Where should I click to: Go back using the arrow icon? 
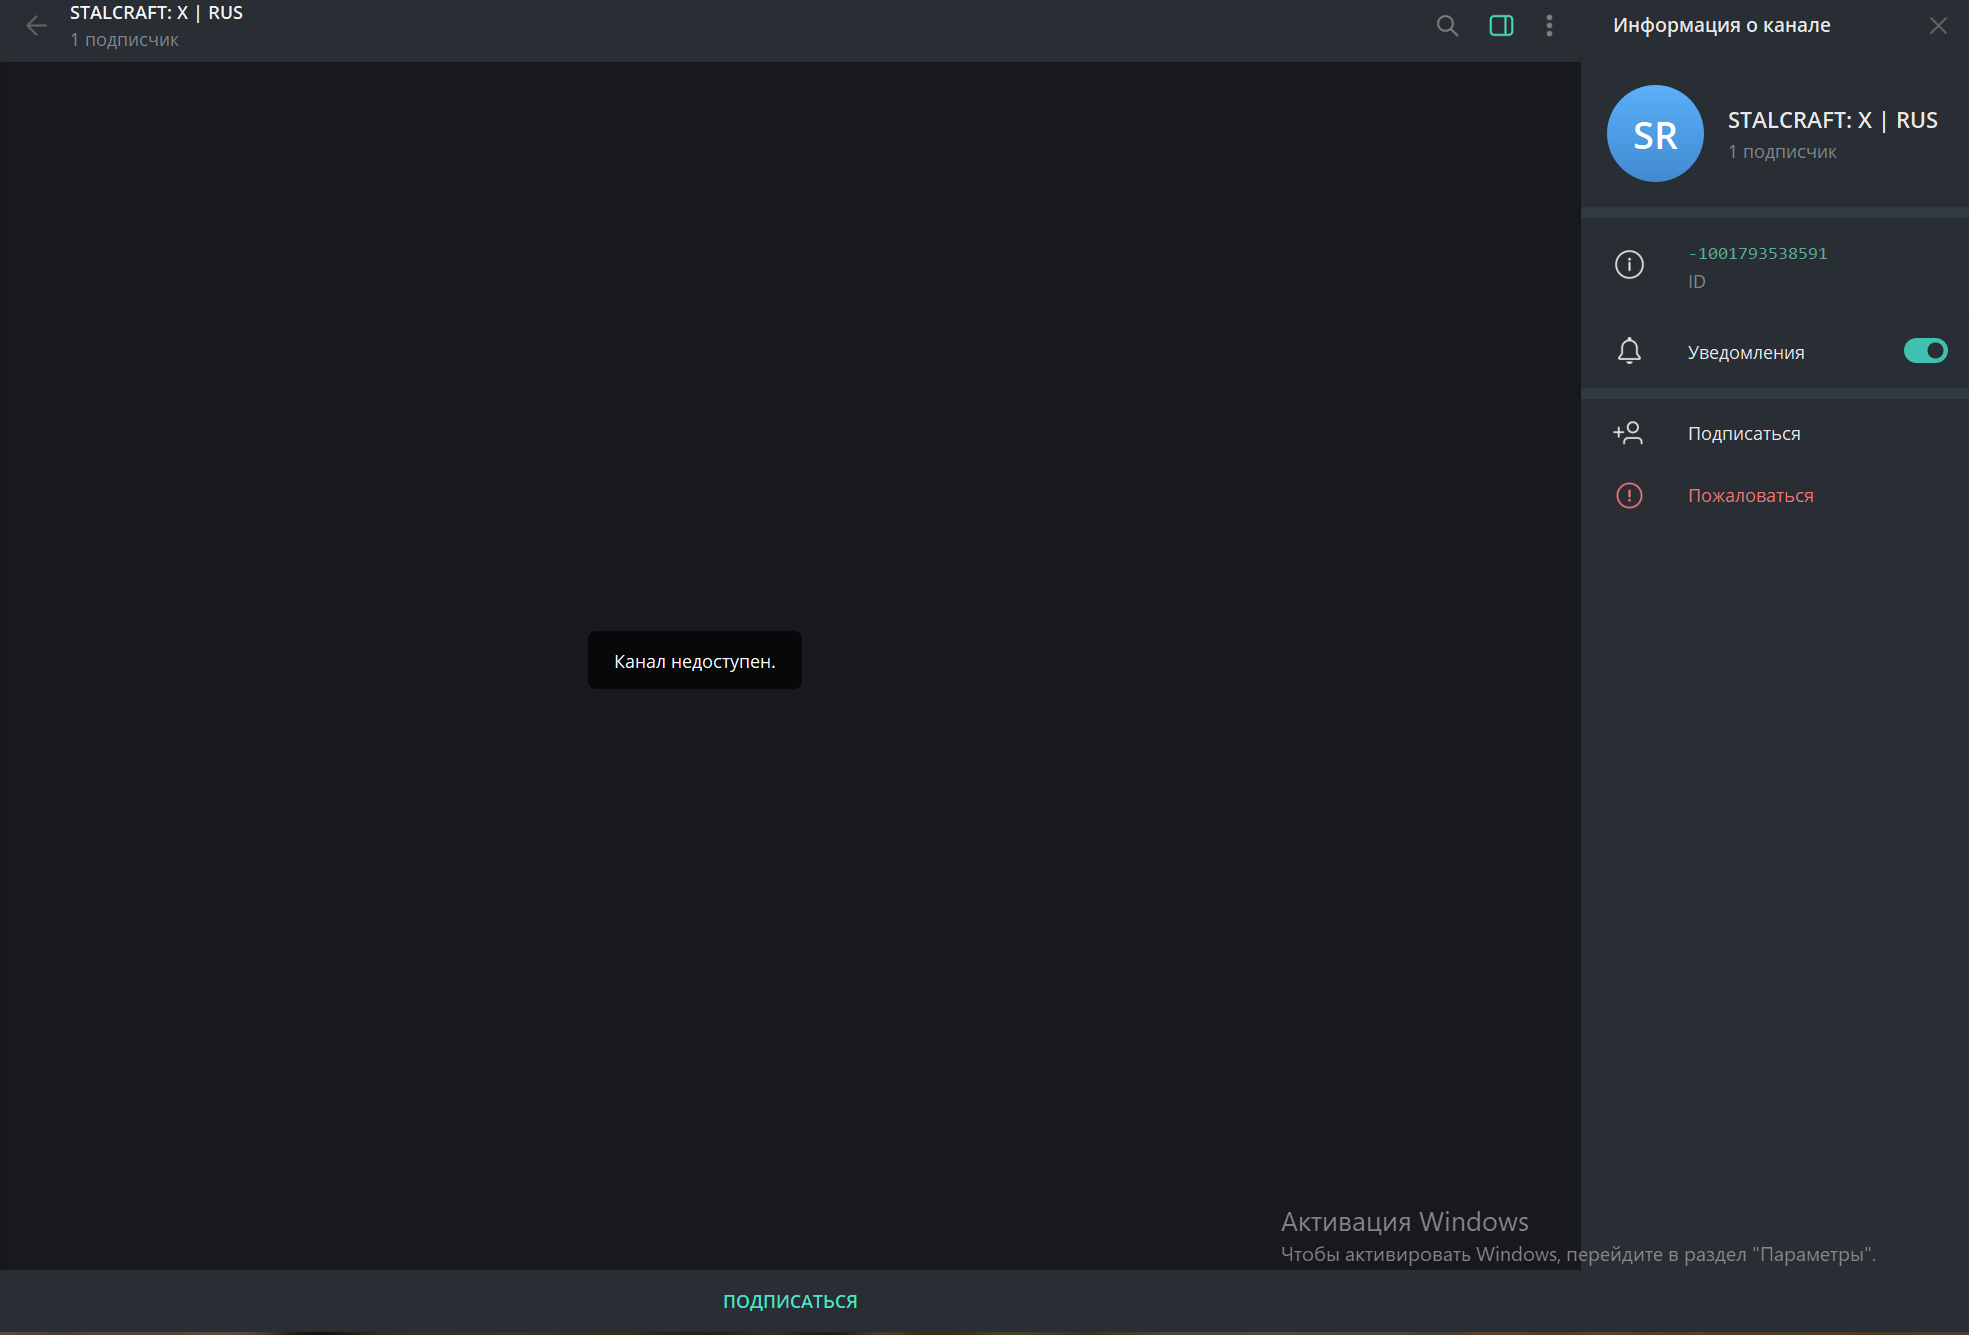tap(36, 26)
